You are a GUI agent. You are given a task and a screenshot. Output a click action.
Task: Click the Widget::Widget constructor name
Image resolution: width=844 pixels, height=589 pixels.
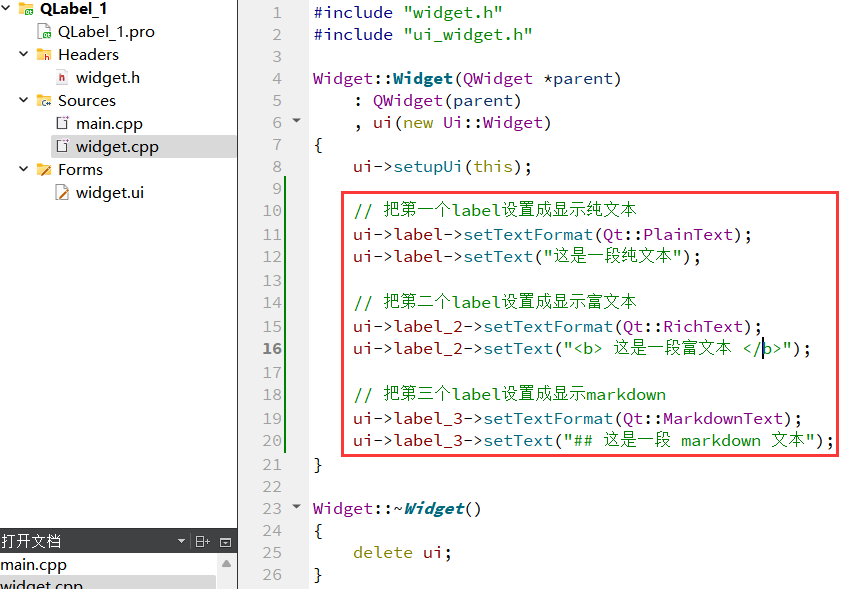423,79
